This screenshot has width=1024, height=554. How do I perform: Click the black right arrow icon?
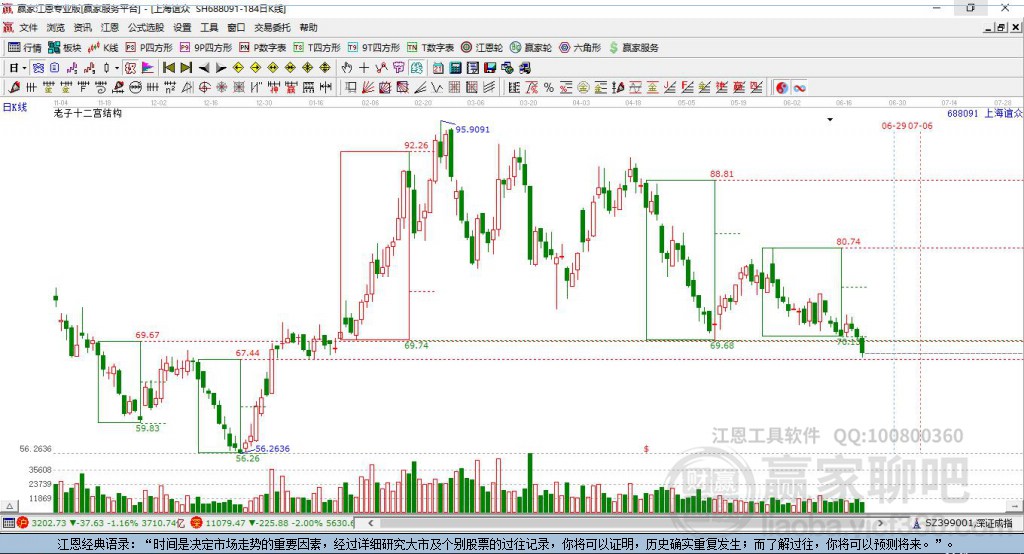(221, 68)
